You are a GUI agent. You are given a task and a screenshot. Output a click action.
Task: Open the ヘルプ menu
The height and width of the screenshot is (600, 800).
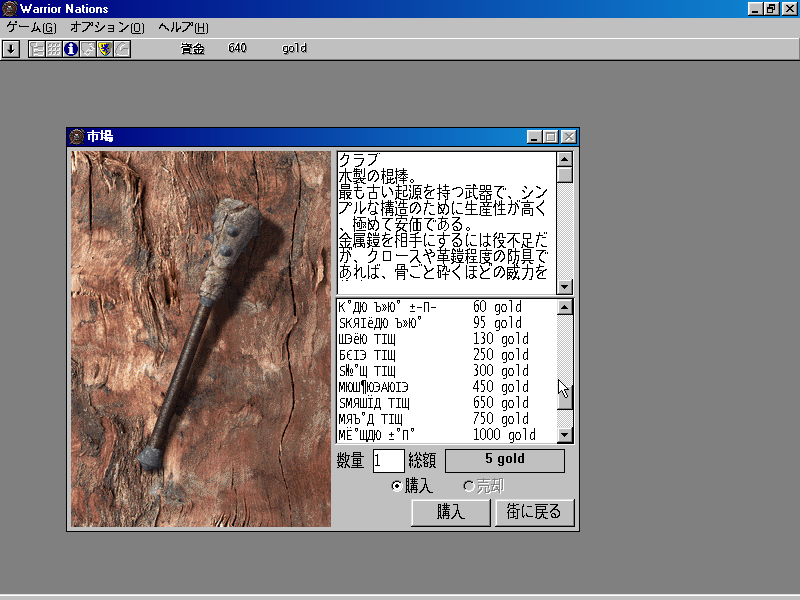[183, 27]
